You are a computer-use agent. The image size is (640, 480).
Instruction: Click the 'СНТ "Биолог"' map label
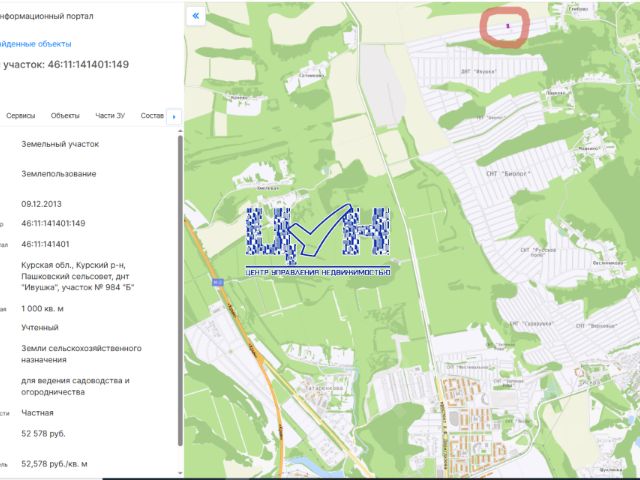pos(508,173)
